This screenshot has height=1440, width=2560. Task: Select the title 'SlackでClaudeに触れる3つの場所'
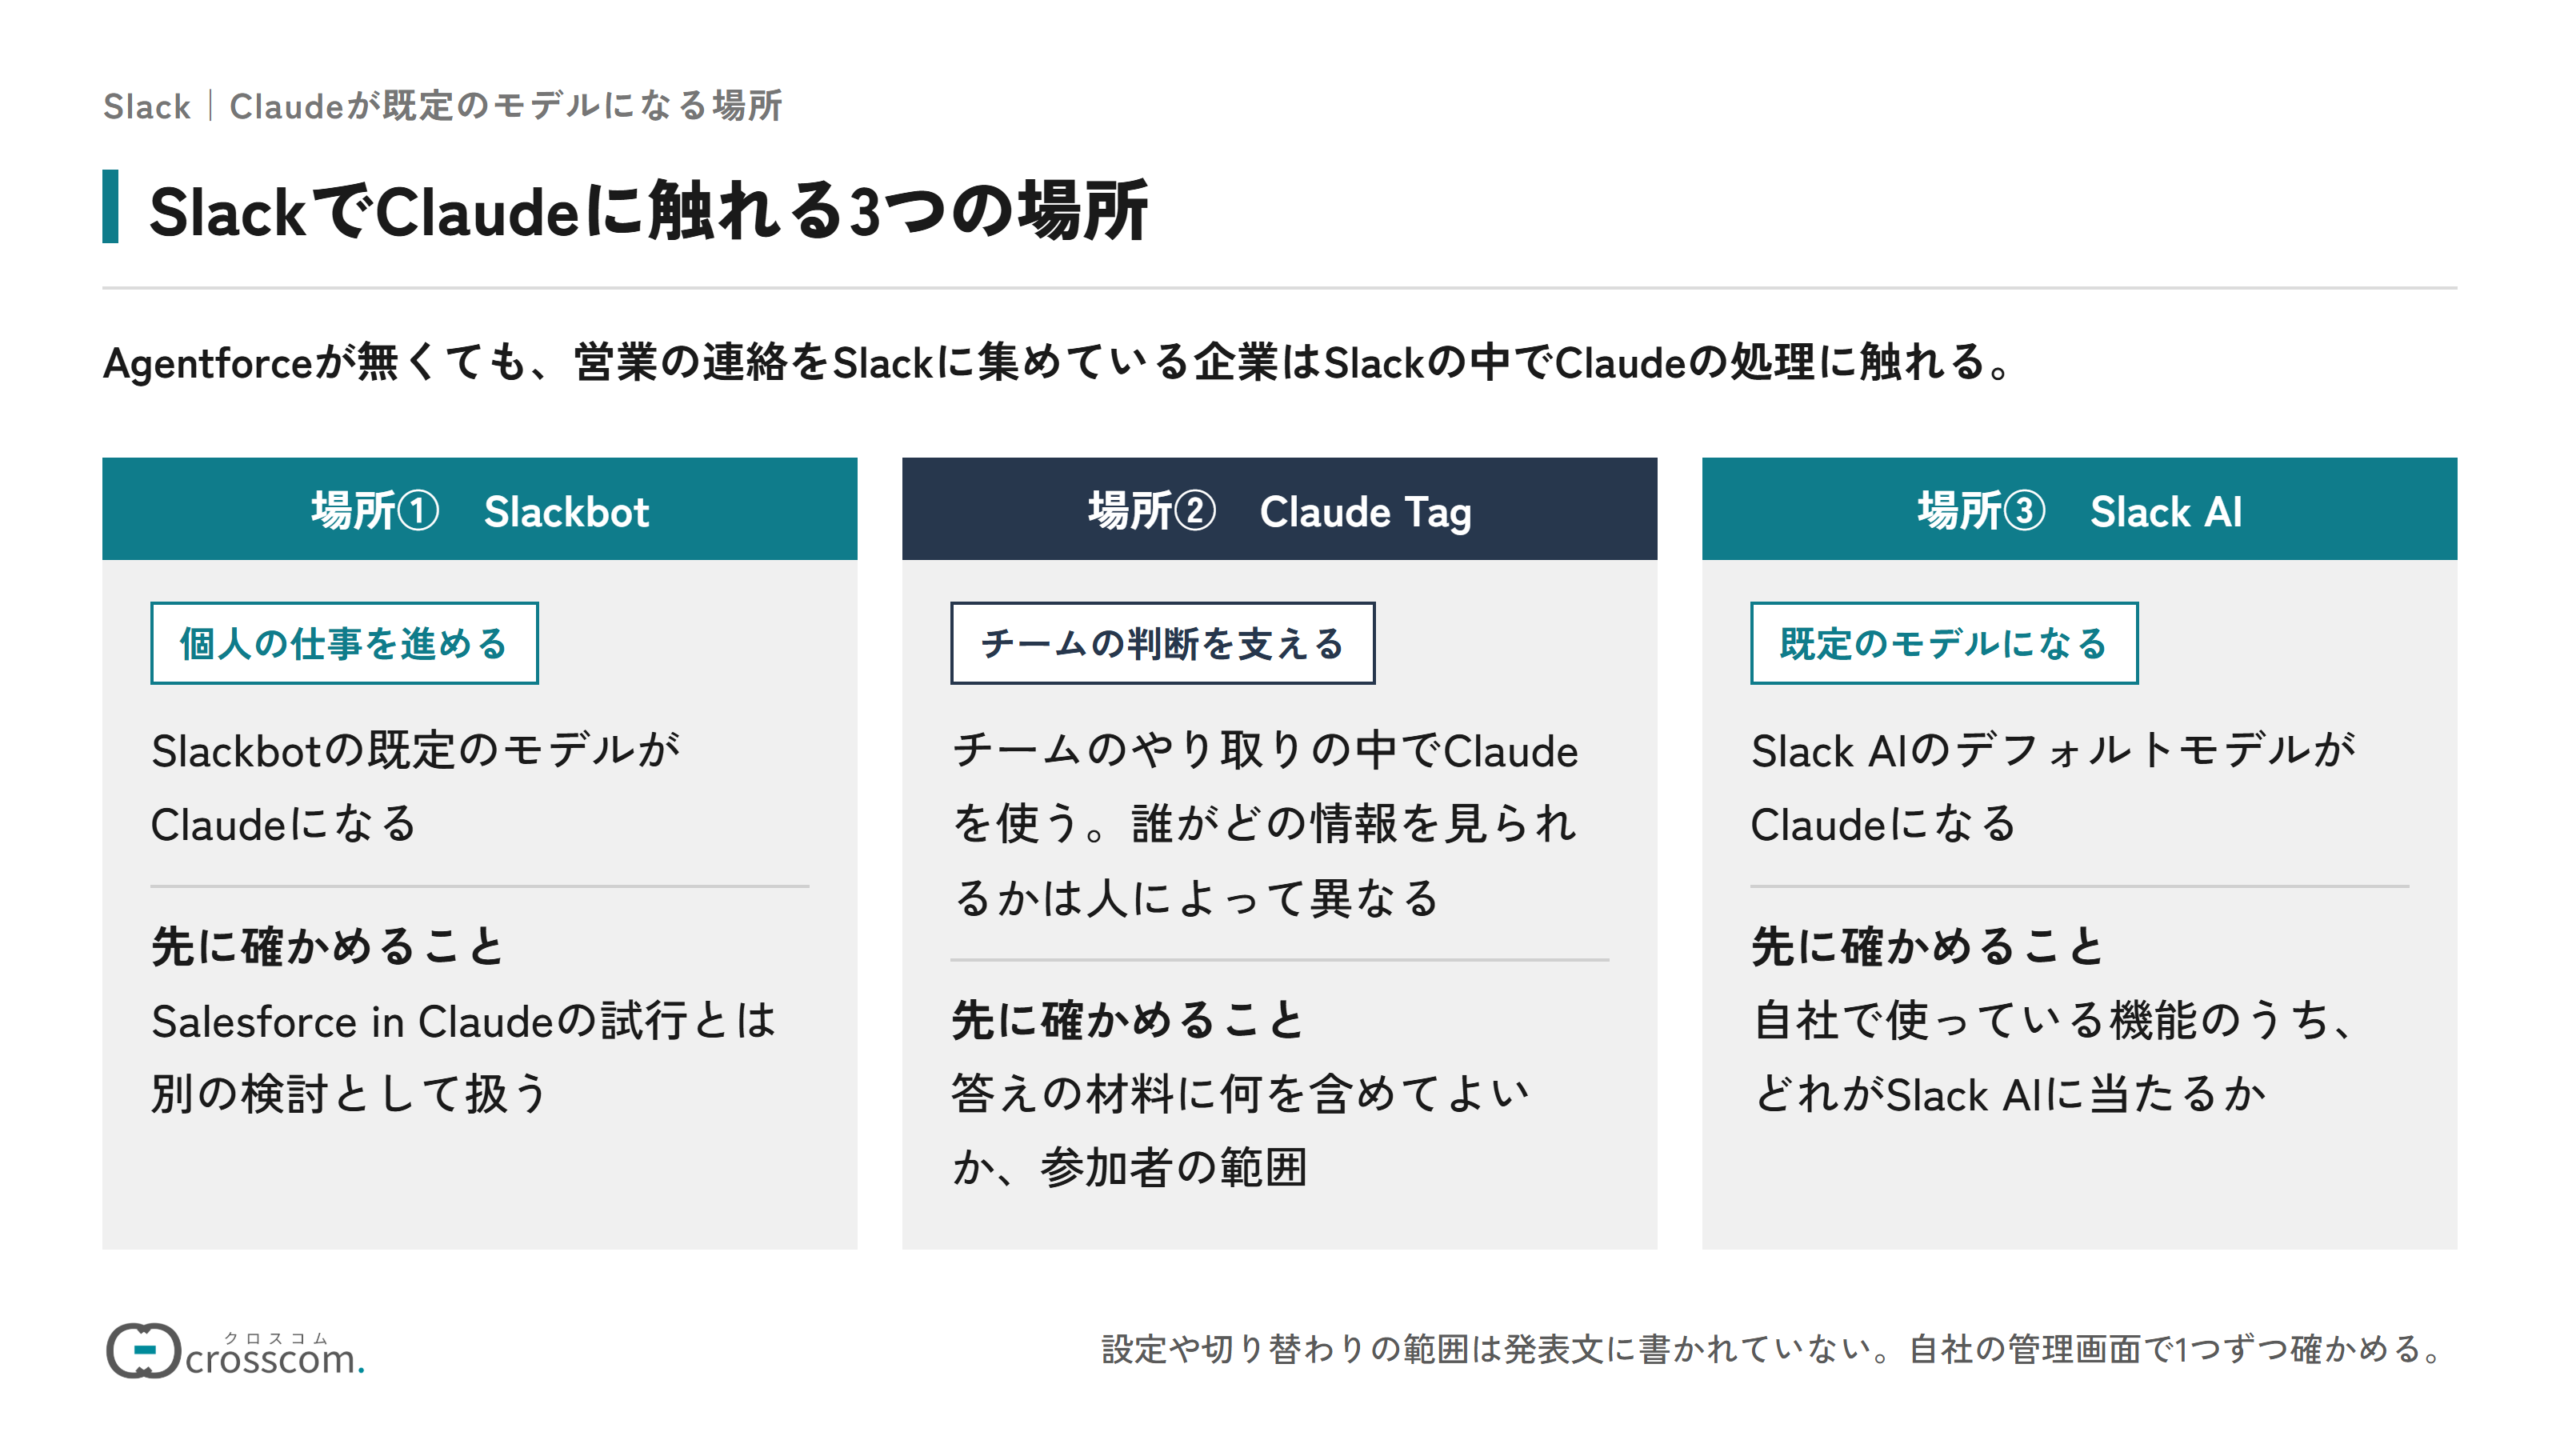point(648,211)
